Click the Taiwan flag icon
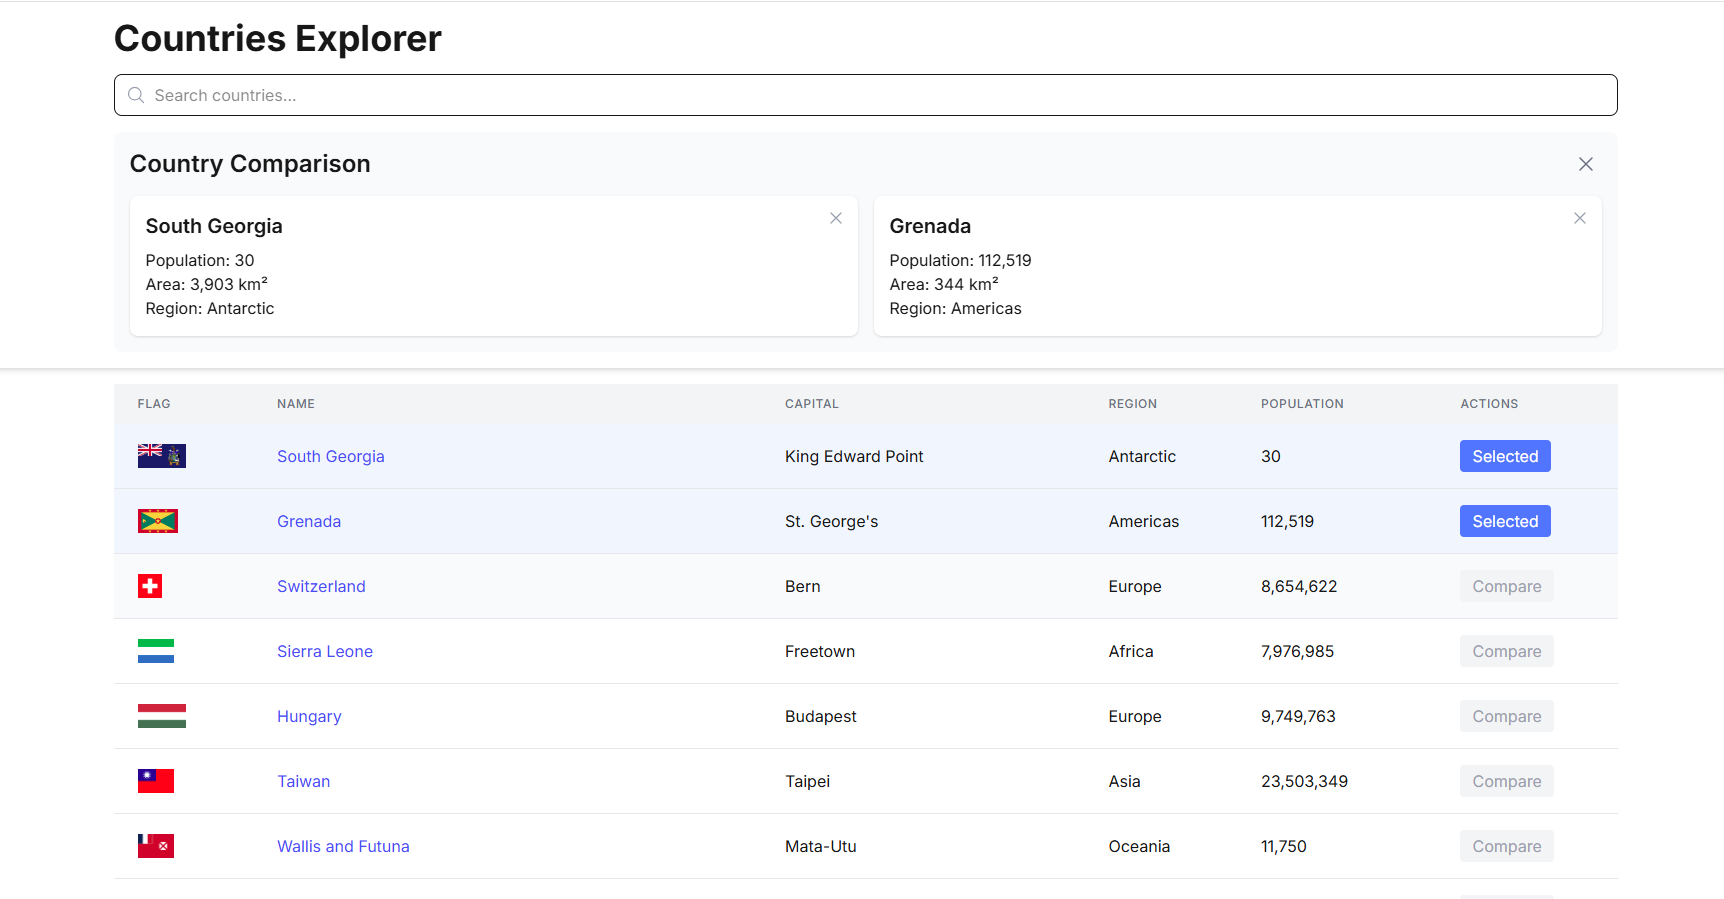Viewport: 1724px width, 899px height. pos(156,781)
